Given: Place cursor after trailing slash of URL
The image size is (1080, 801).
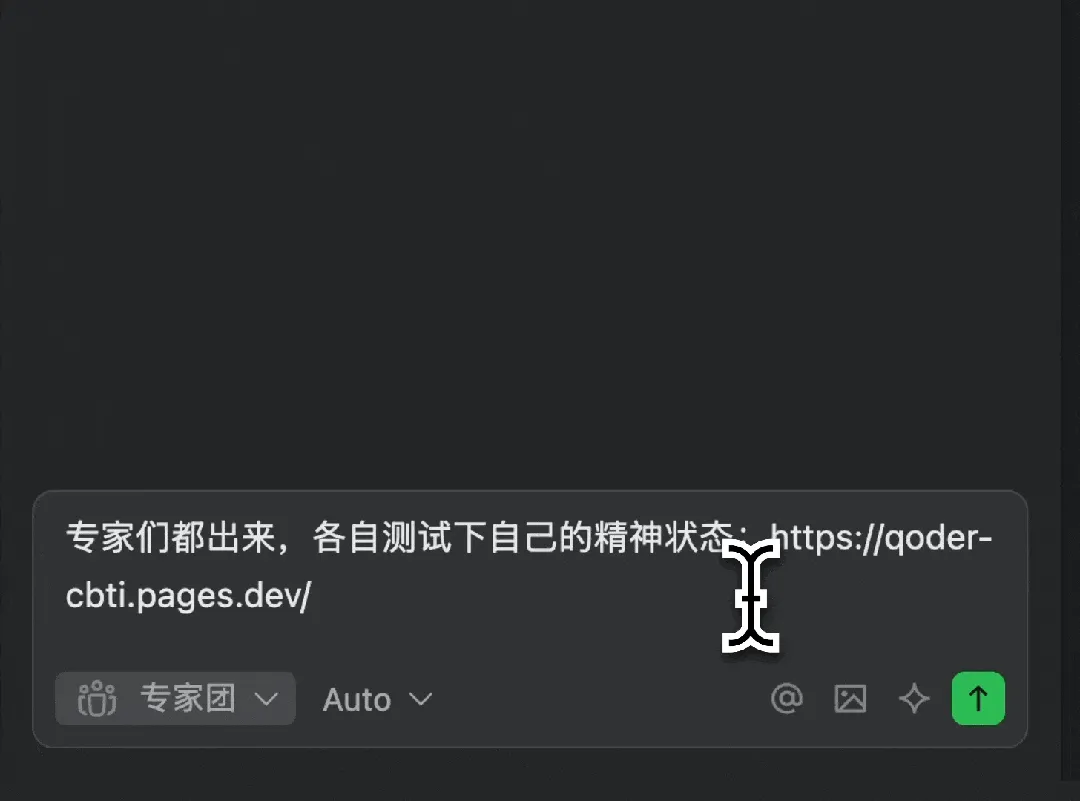Looking at the screenshot, I should (x=313, y=596).
